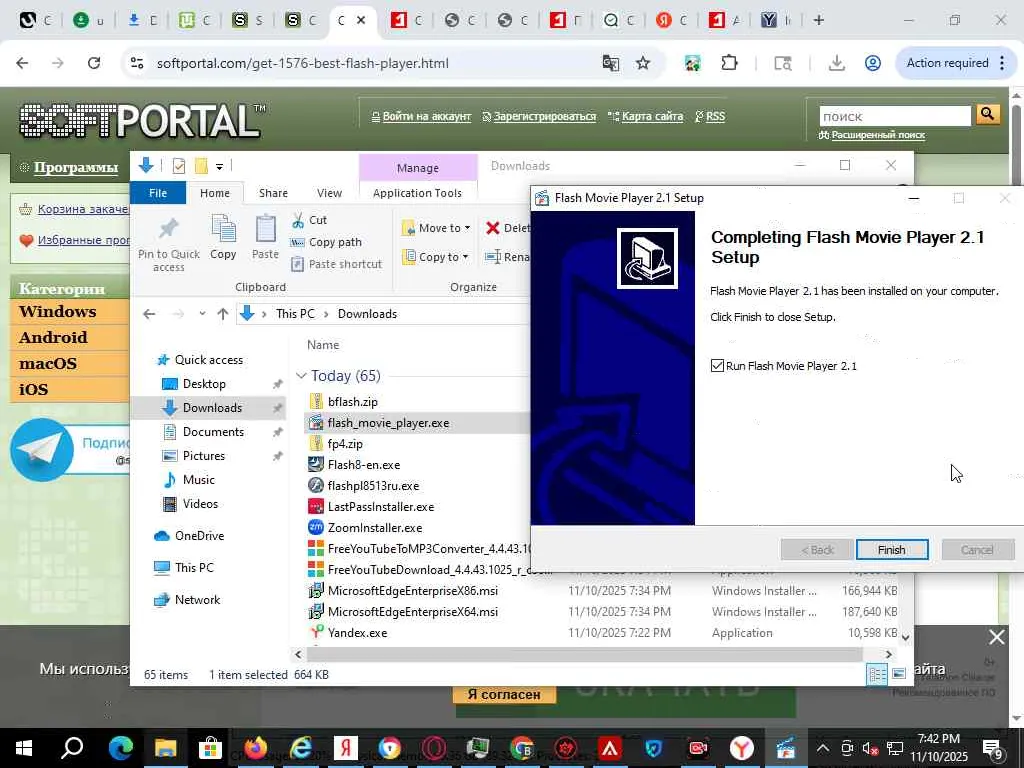Viewport: 1024px width, 768px height.
Task: Click the Explorer horizontal scrollbar
Action: (583, 654)
